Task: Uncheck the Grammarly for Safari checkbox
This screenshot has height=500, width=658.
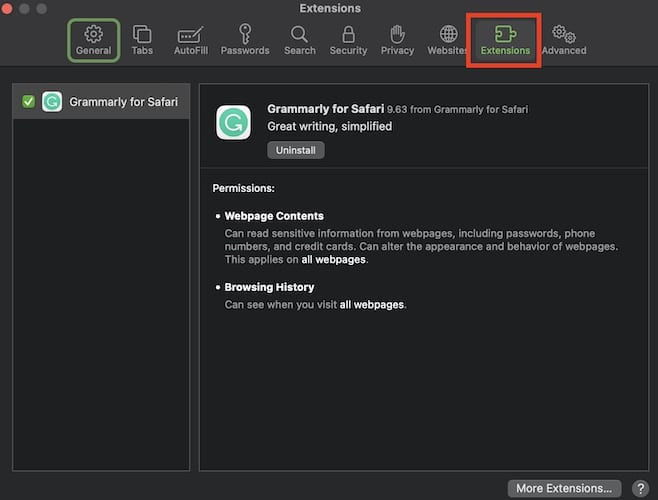Action: pos(28,101)
